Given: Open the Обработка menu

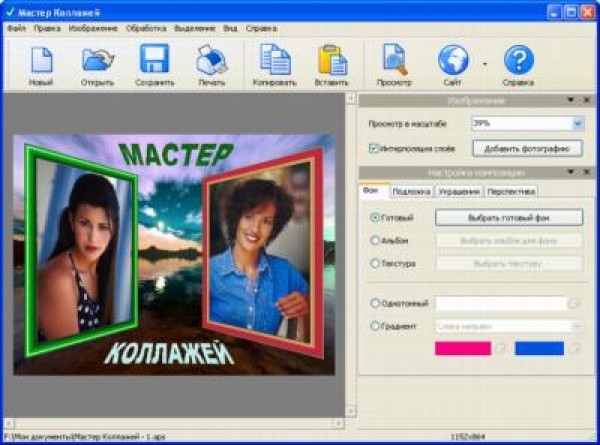Looking at the screenshot, I should (146, 28).
